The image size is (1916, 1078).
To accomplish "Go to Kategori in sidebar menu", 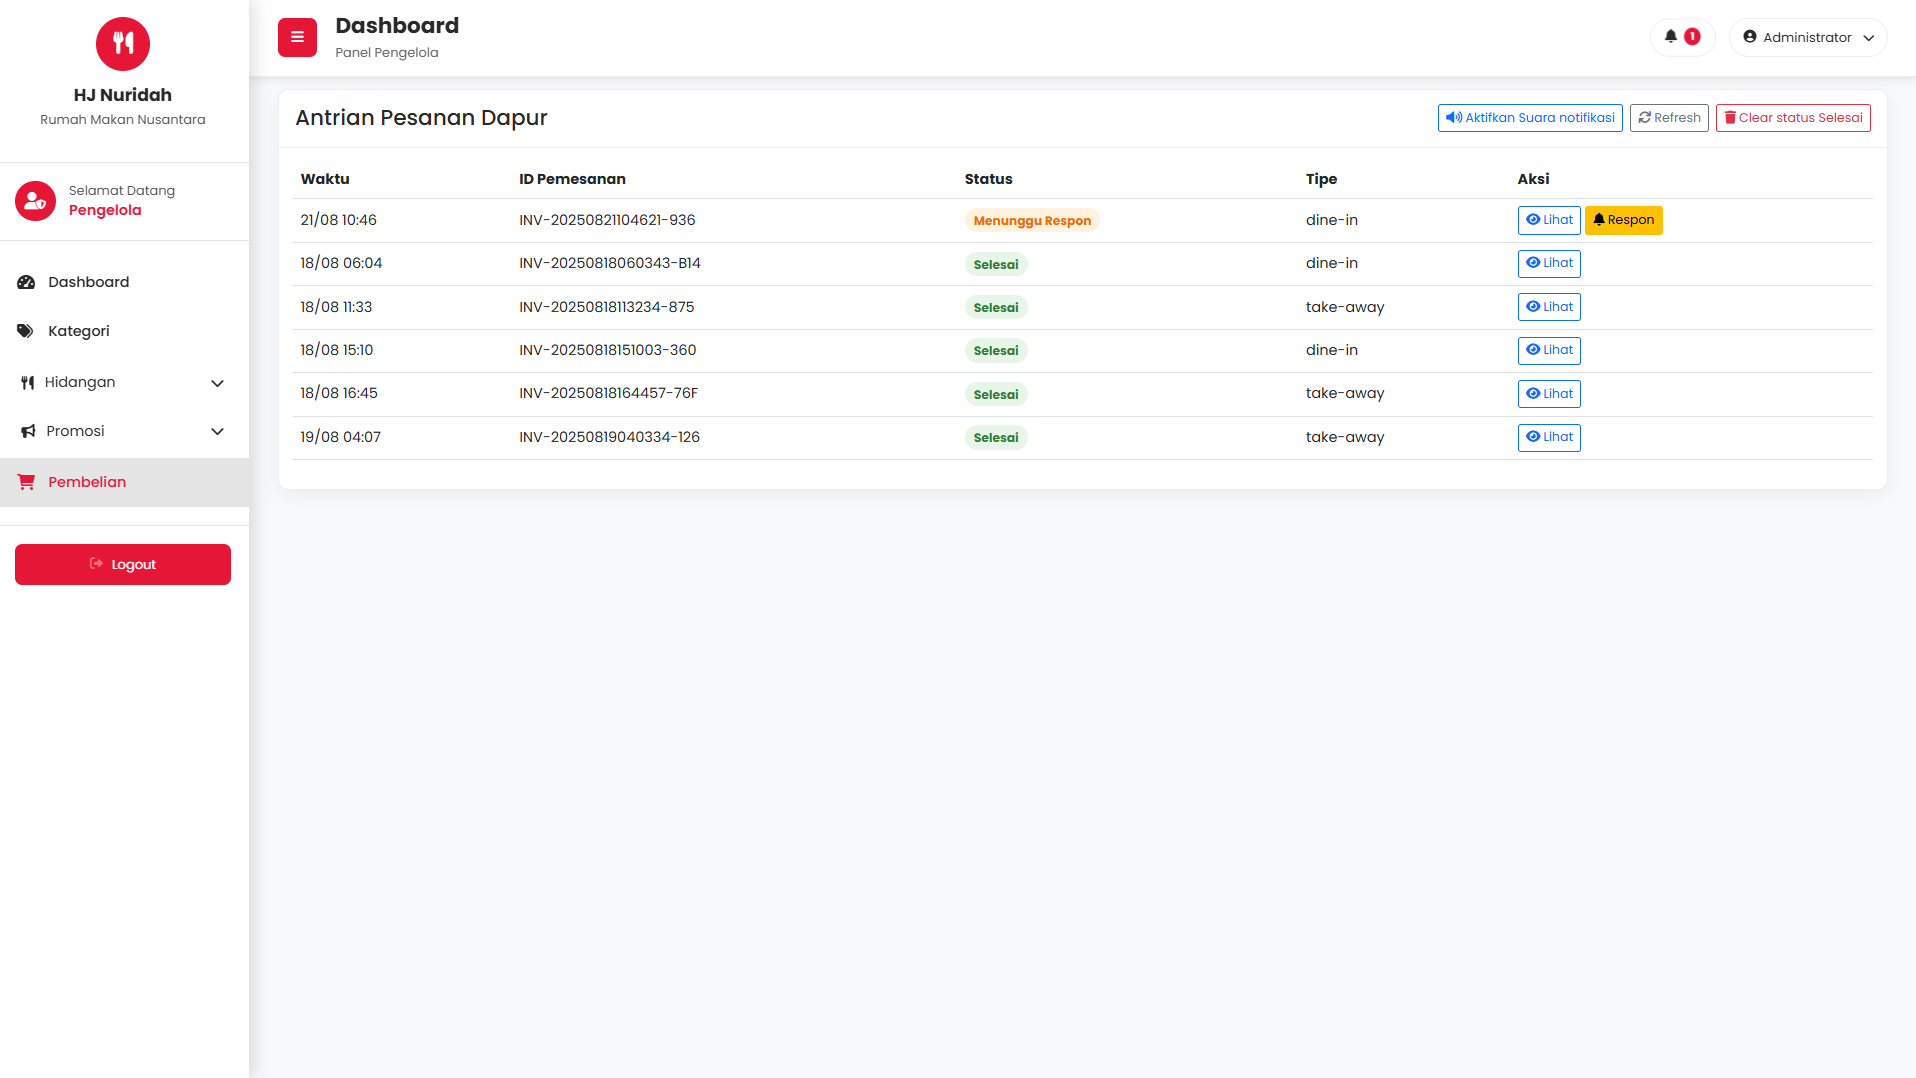I will pos(79,331).
